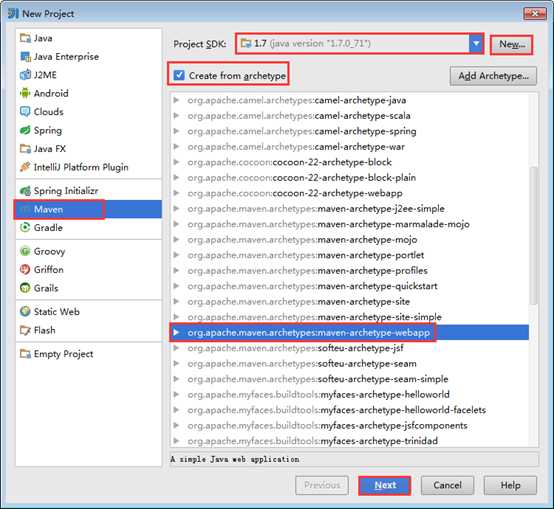This screenshot has width=554, height=509.
Task: Select softeu-archetype-seam-simple row
Action: pos(350,379)
